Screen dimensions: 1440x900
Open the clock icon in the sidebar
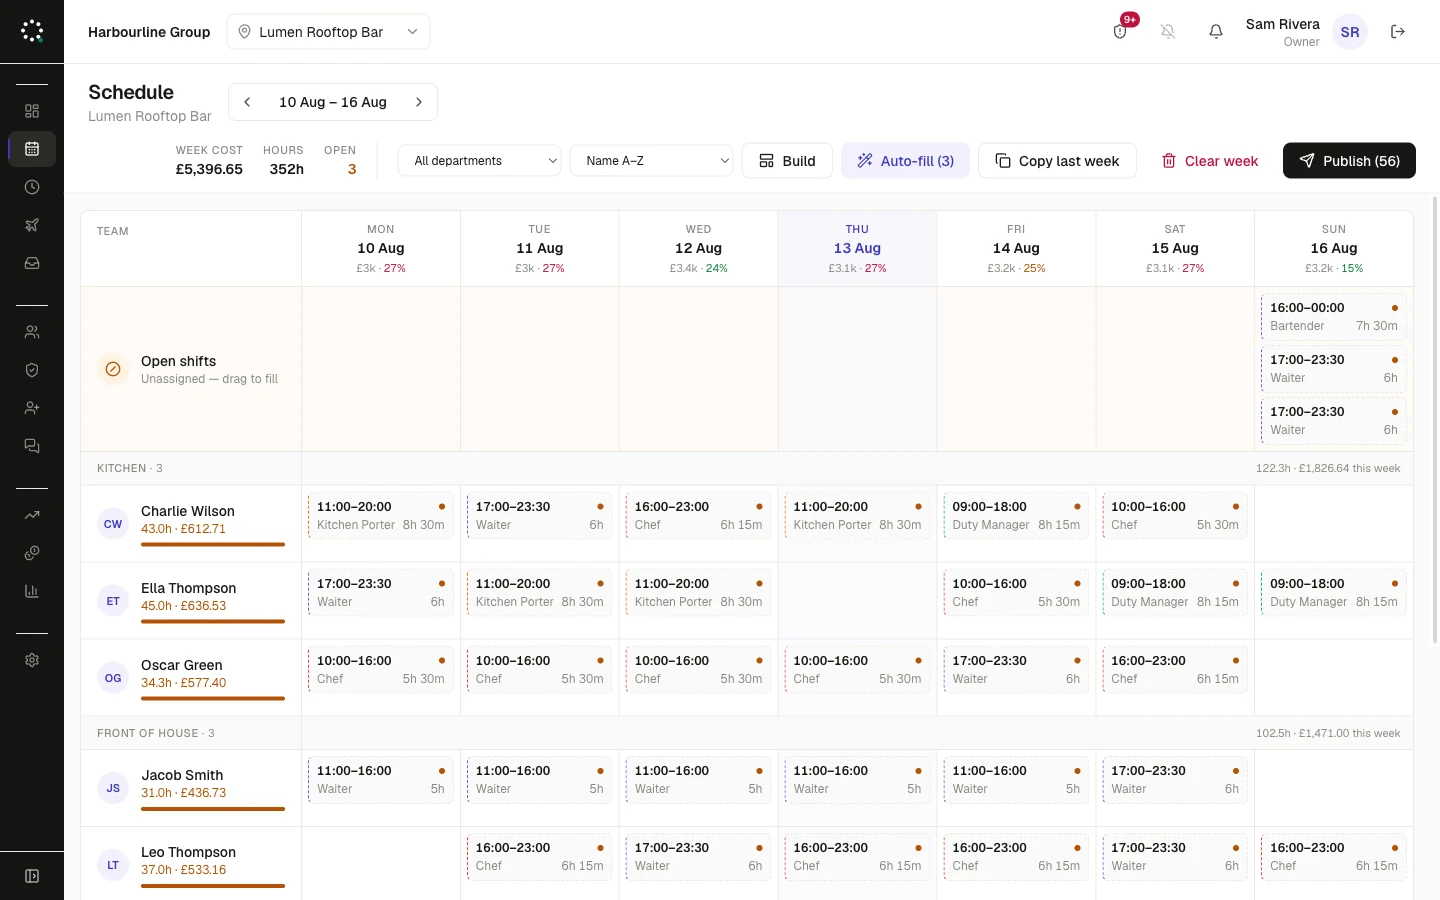pos(32,187)
